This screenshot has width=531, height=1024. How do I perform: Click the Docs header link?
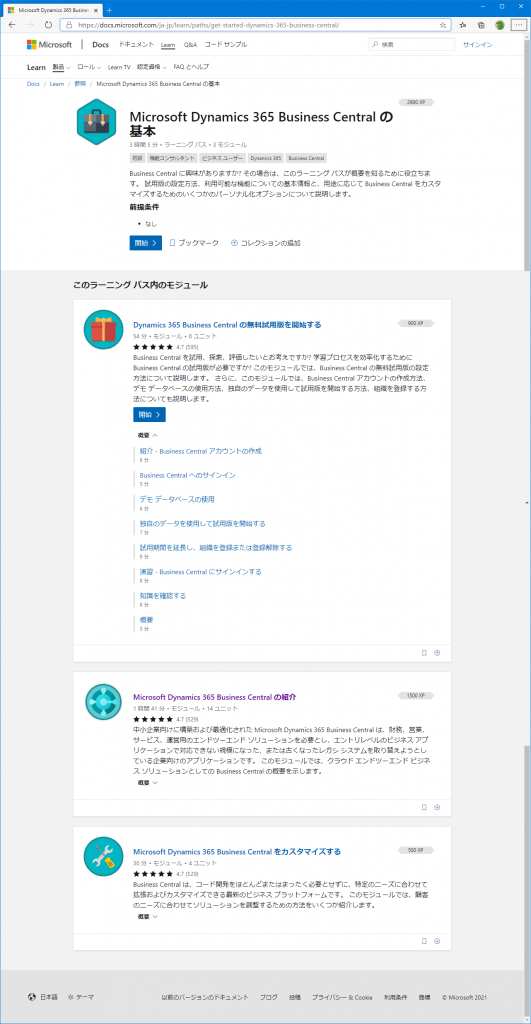click(100, 44)
